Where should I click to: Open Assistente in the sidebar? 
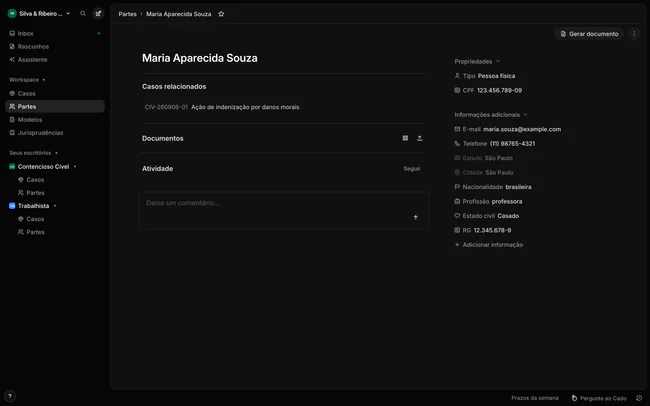pos(55,60)
